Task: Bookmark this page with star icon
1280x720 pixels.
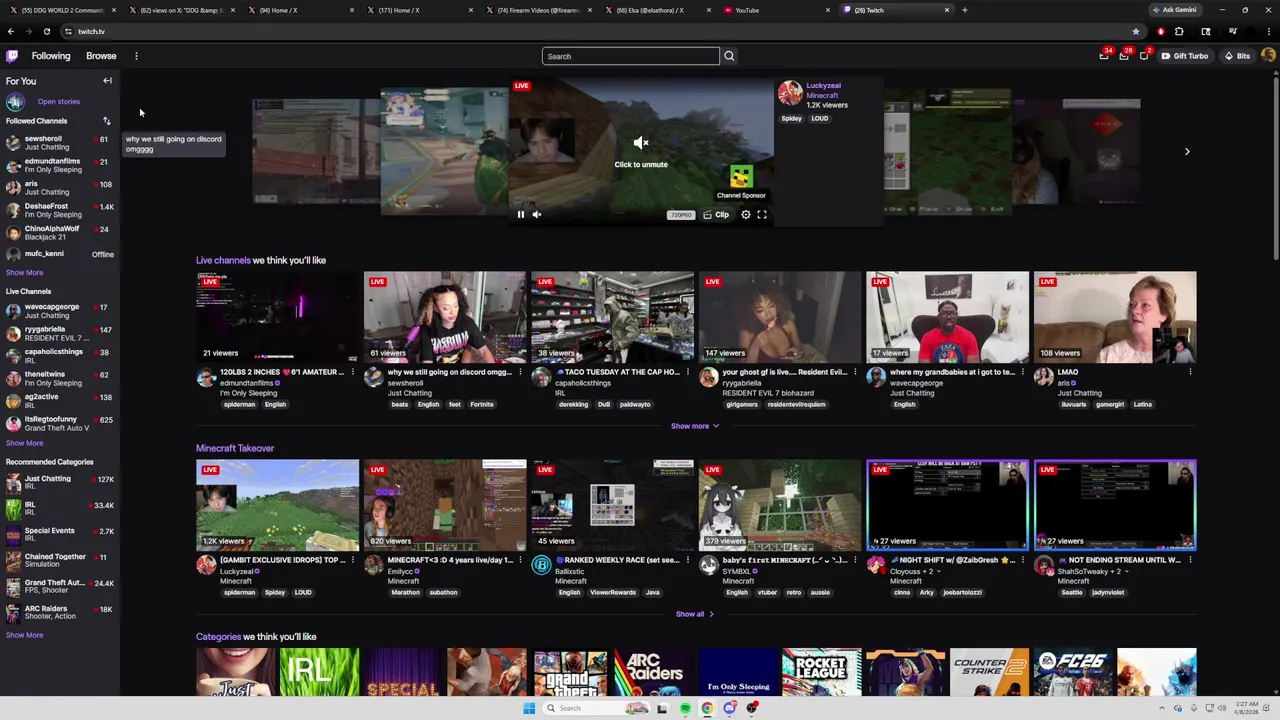Action: 1136,31
